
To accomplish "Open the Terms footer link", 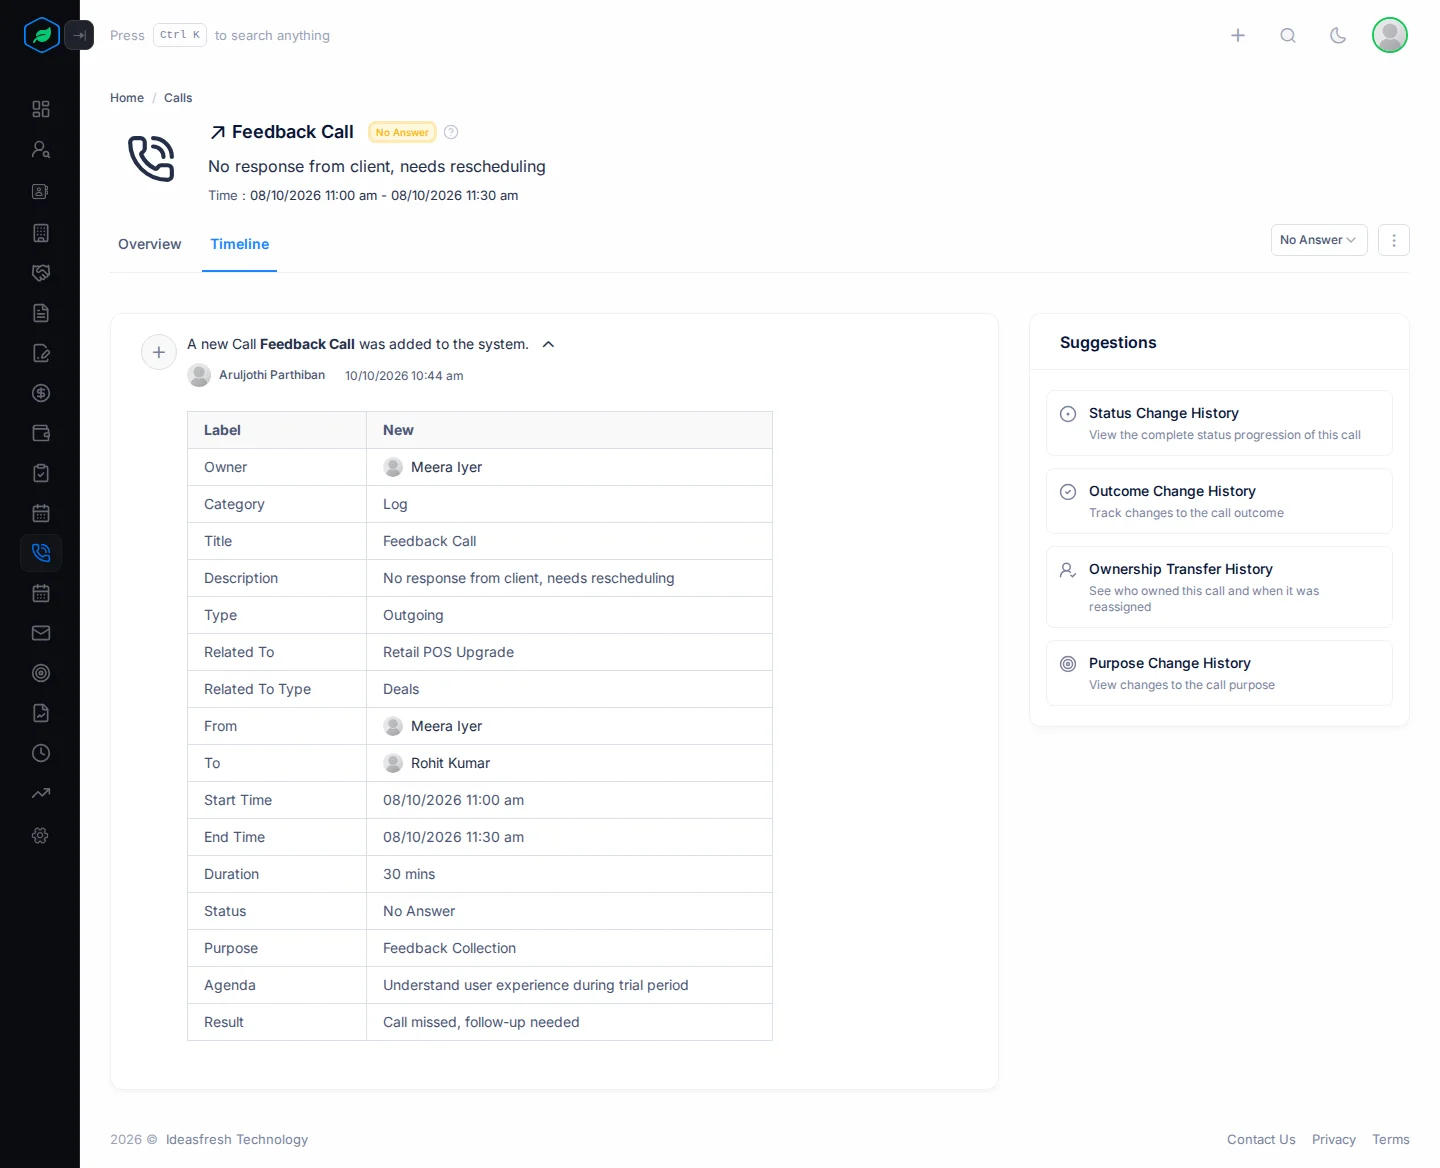I will [1391, 1139].
